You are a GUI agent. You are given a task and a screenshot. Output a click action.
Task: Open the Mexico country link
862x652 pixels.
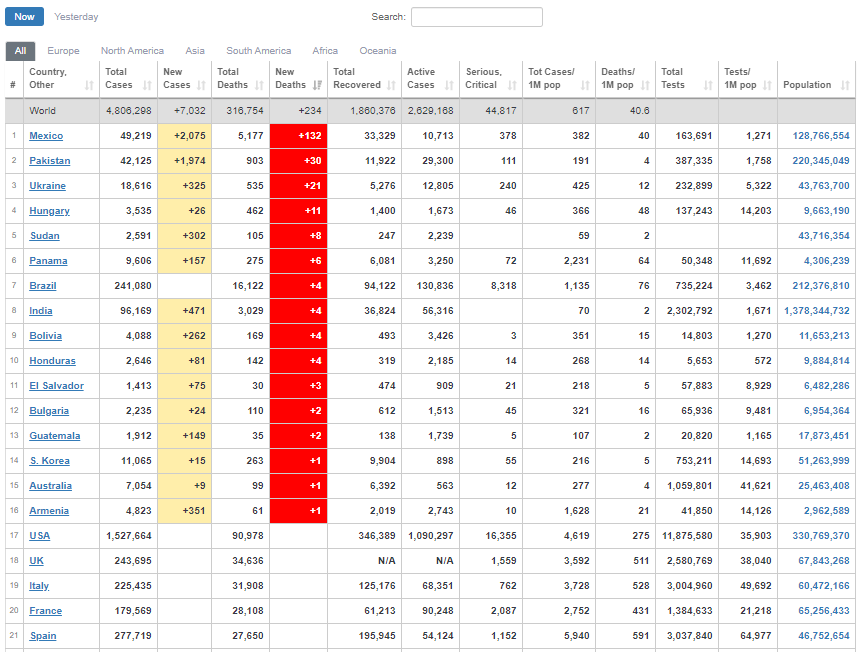46,136
